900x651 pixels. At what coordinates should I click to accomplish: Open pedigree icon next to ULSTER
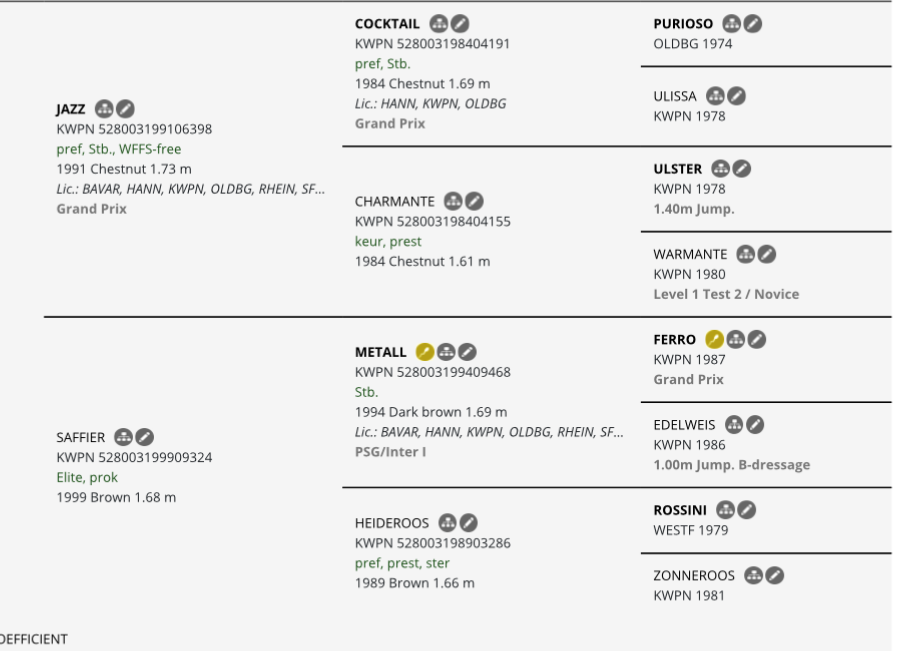pyautogui.click(x=720, y=168)
